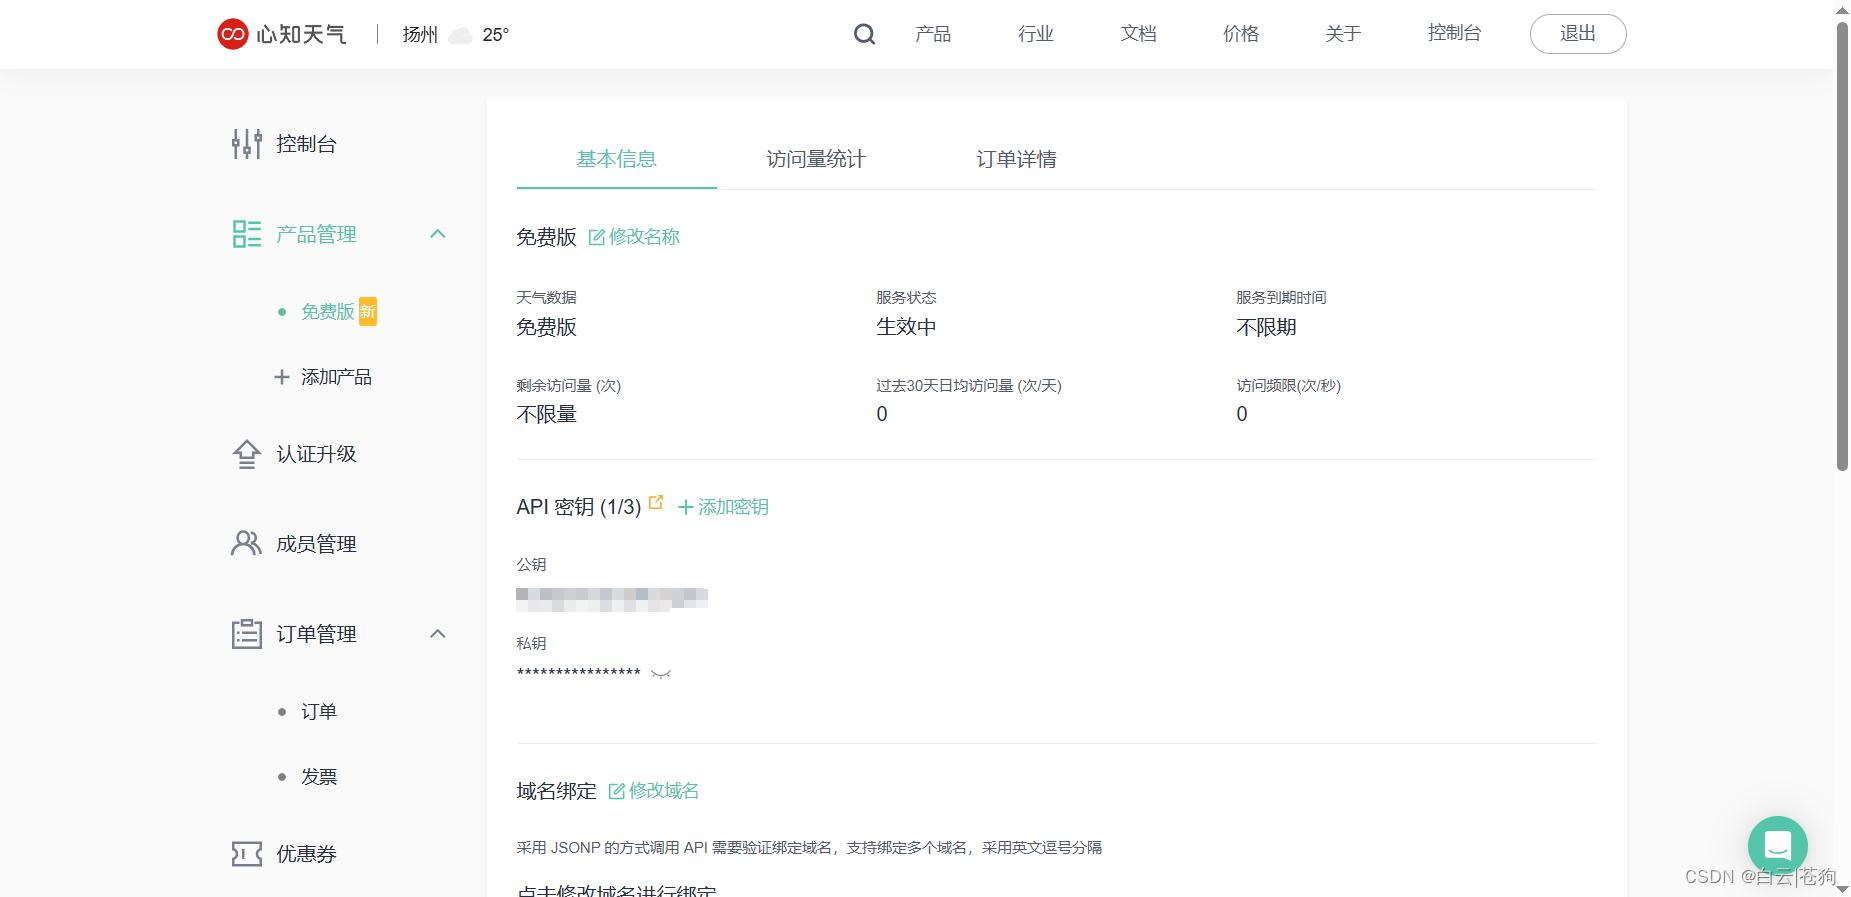Click the edit pencil icon before 修改名称

coord(597,237)
